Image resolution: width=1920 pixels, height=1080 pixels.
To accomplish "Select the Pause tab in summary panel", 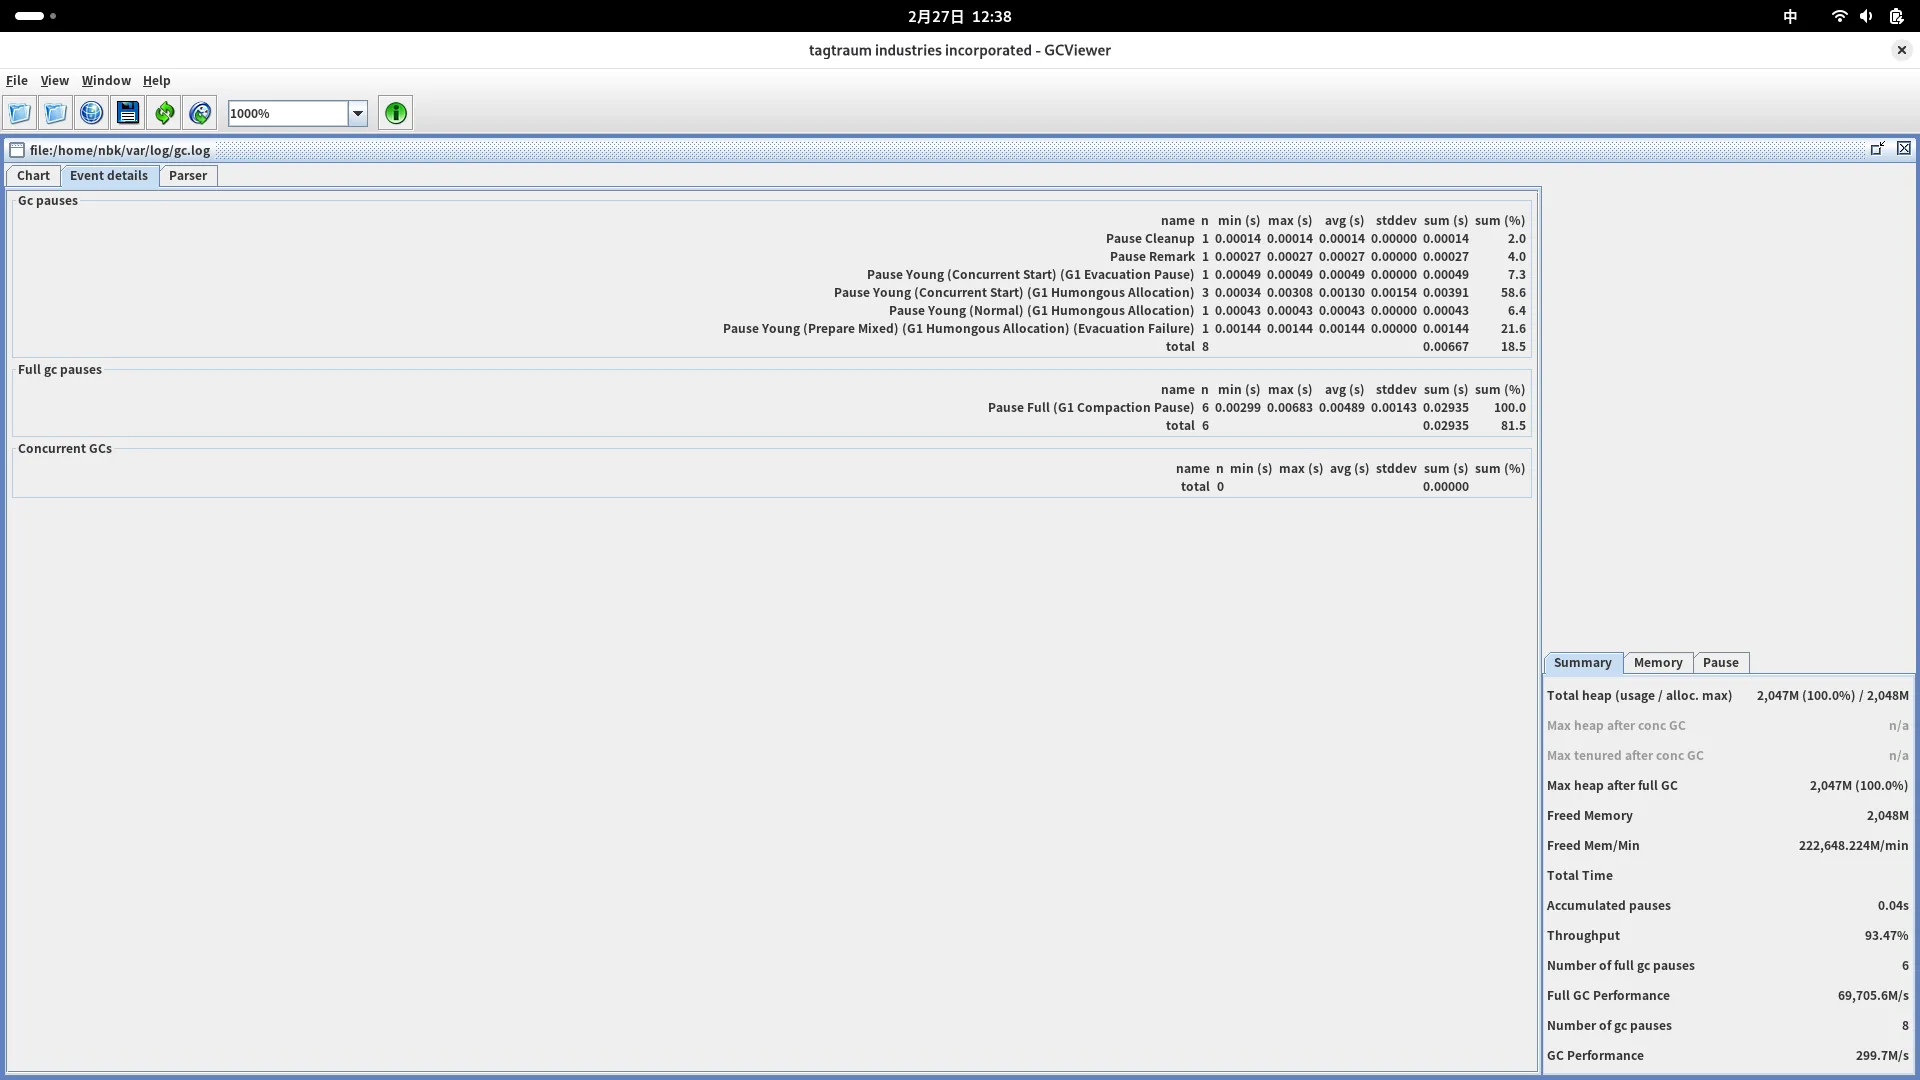I will click(1720, 662).
